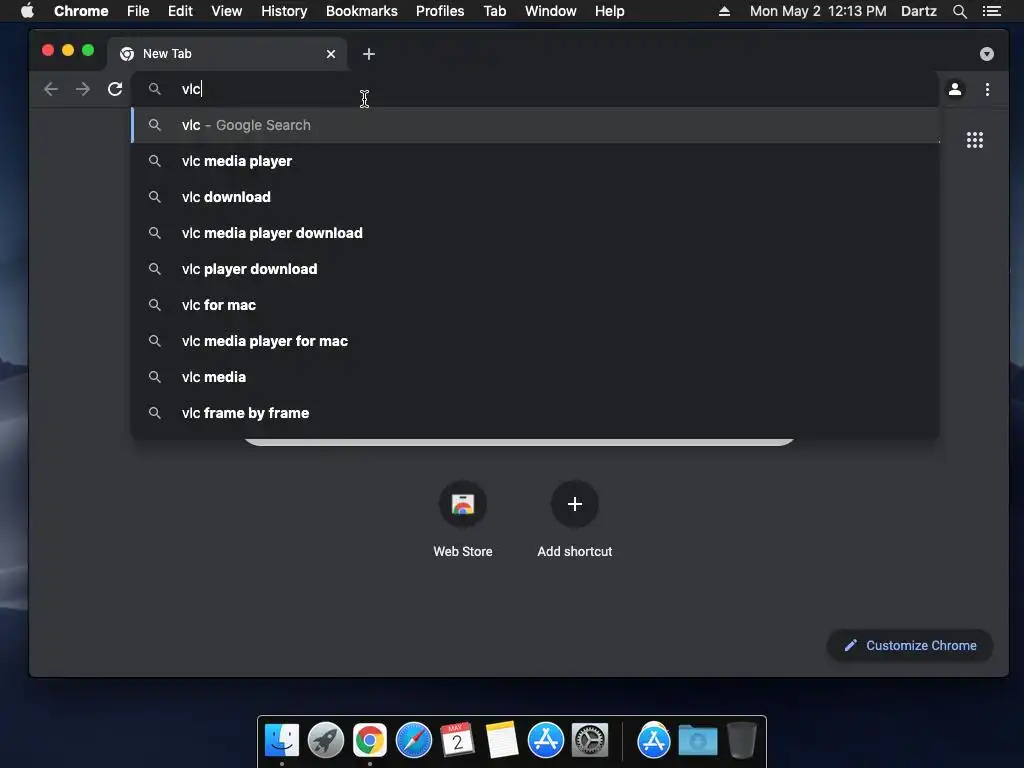The width and height of the screenshot is (1024, 768).
Task: Open the File menu
Action: tap(138, 11)
